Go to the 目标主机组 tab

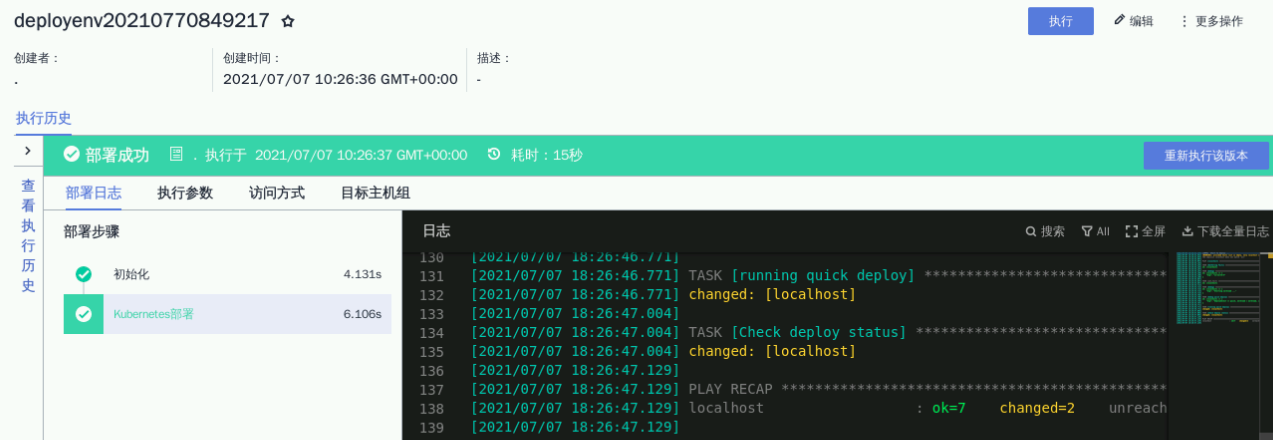tap(375, 193)
